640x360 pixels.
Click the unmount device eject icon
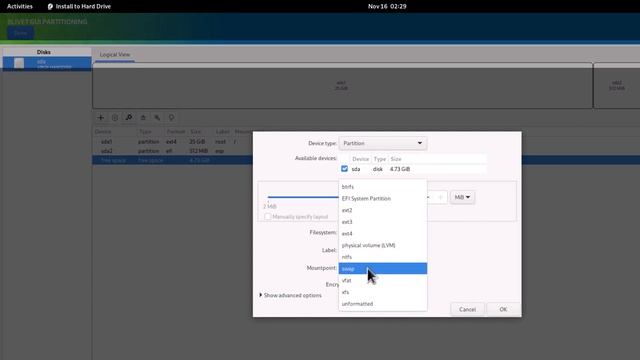[x=143, y=118]
